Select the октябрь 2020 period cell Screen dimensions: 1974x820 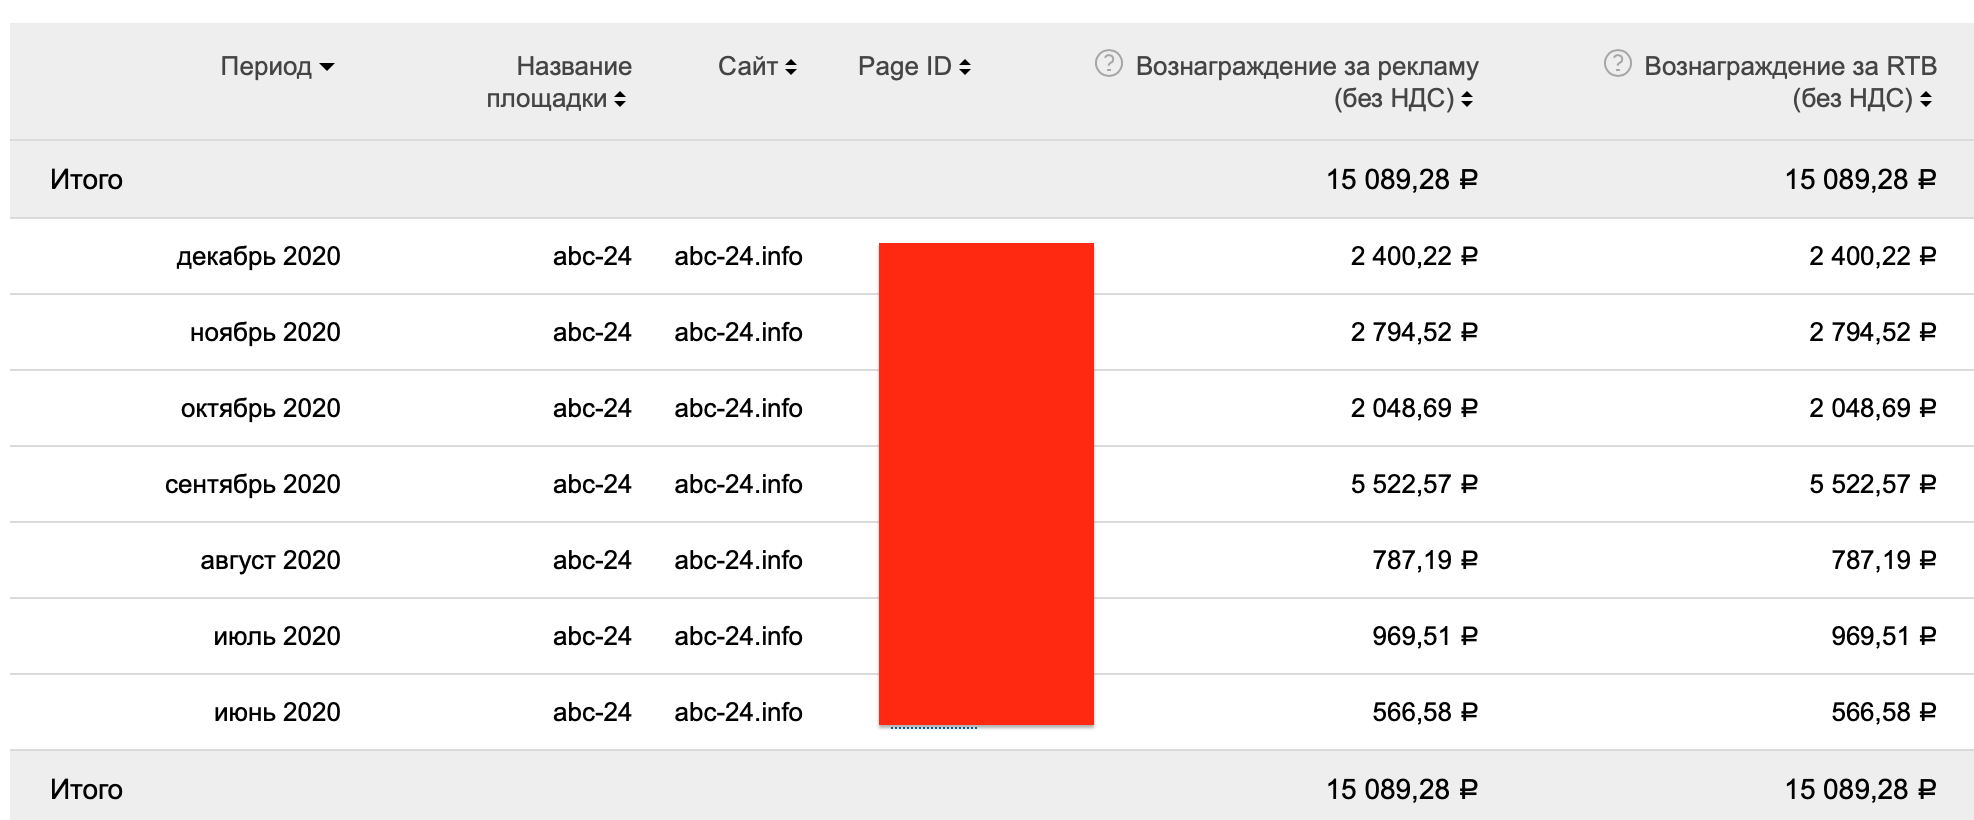click(x=260, y=408)
